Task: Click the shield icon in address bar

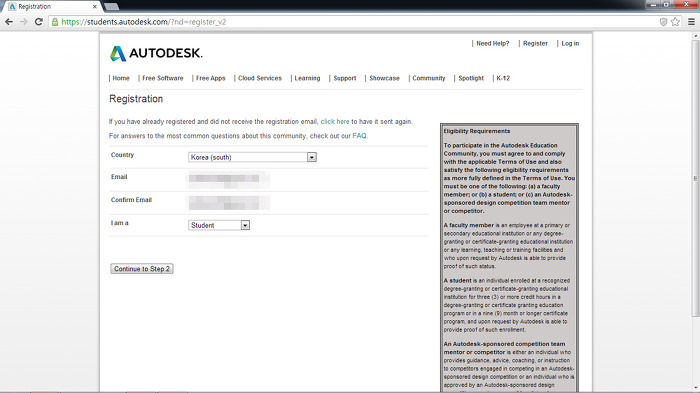Action: point(663,22)
